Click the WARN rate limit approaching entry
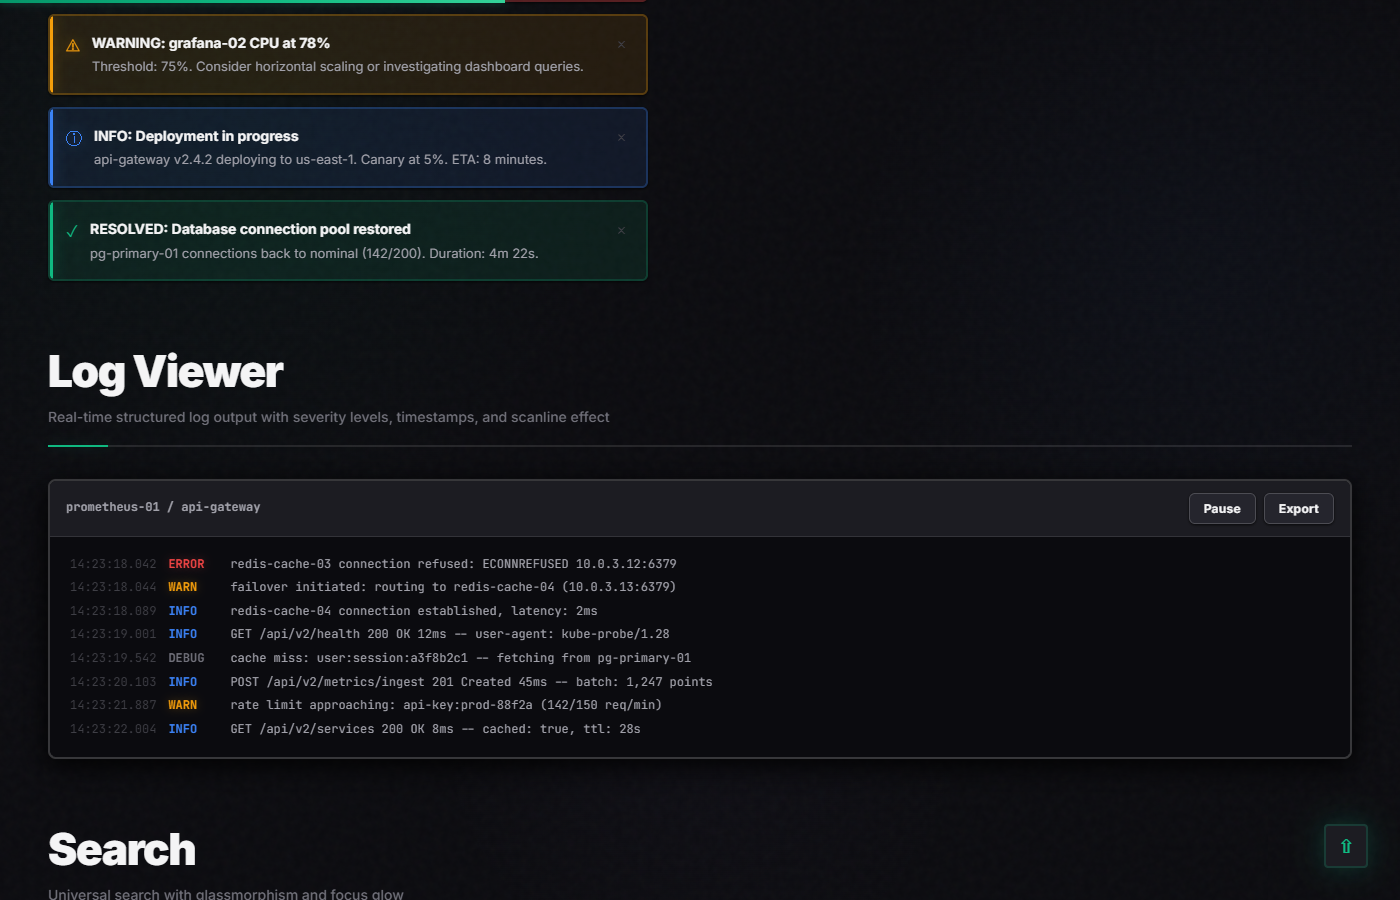 pos(446,705)
